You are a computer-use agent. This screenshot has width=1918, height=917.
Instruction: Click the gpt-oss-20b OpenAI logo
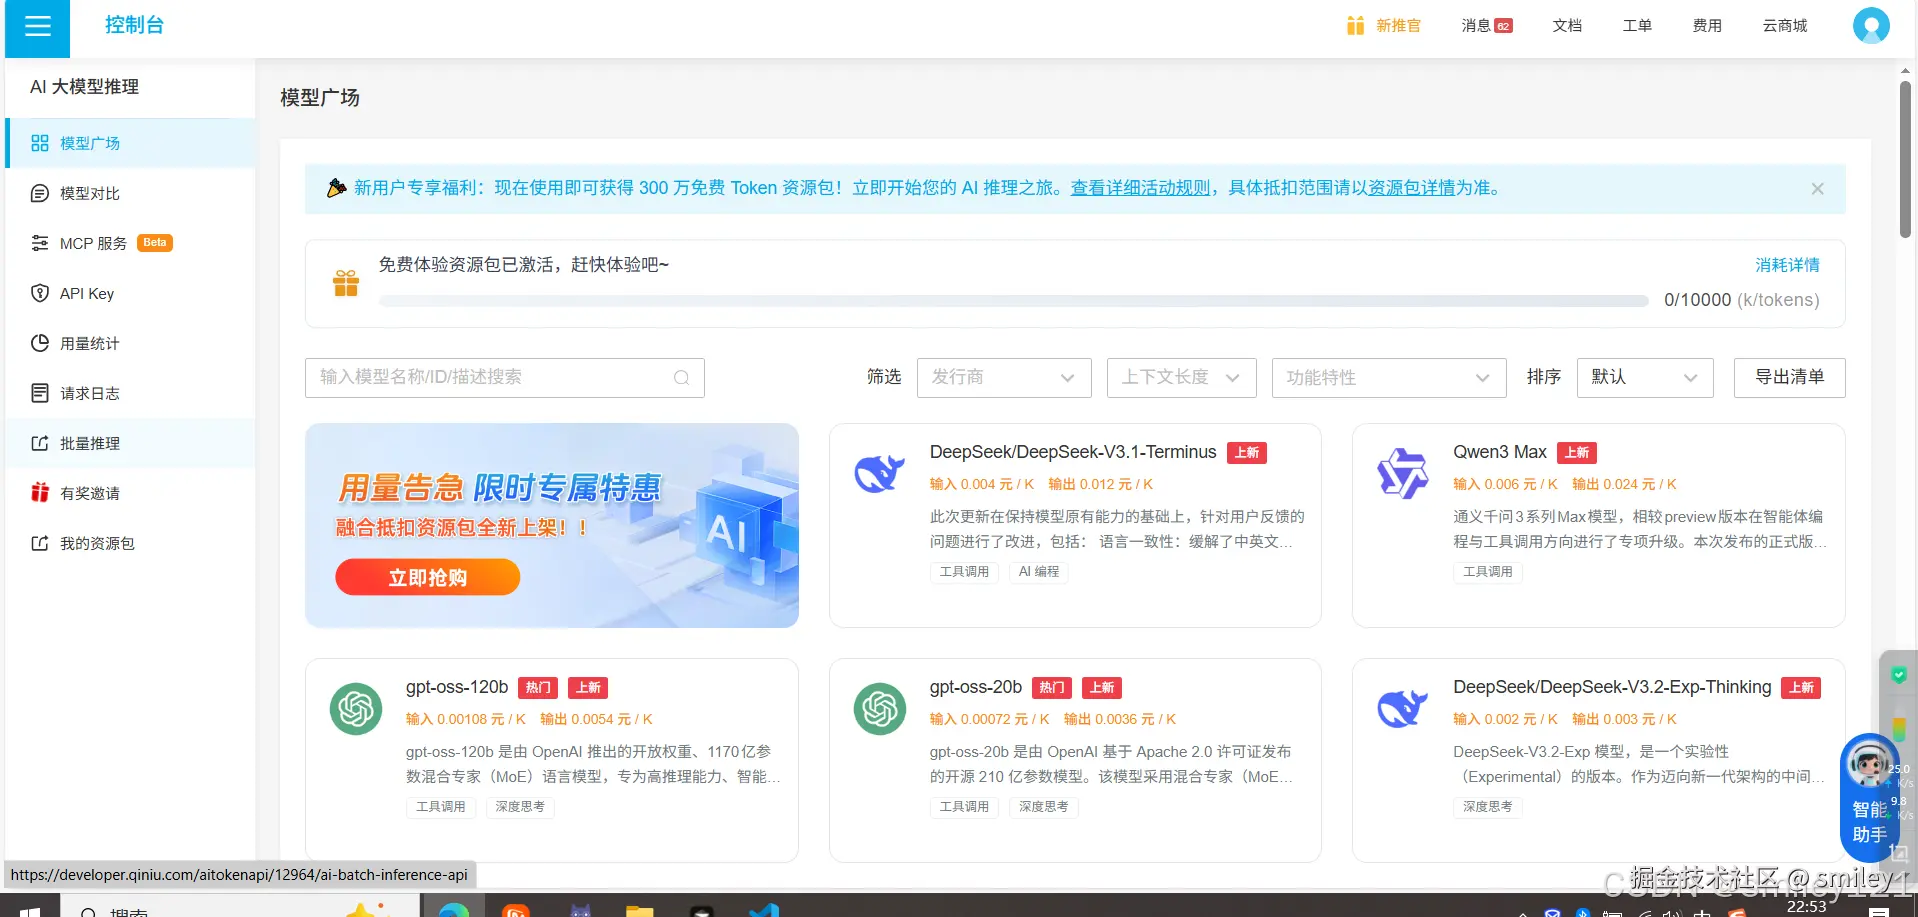point(880,709)
